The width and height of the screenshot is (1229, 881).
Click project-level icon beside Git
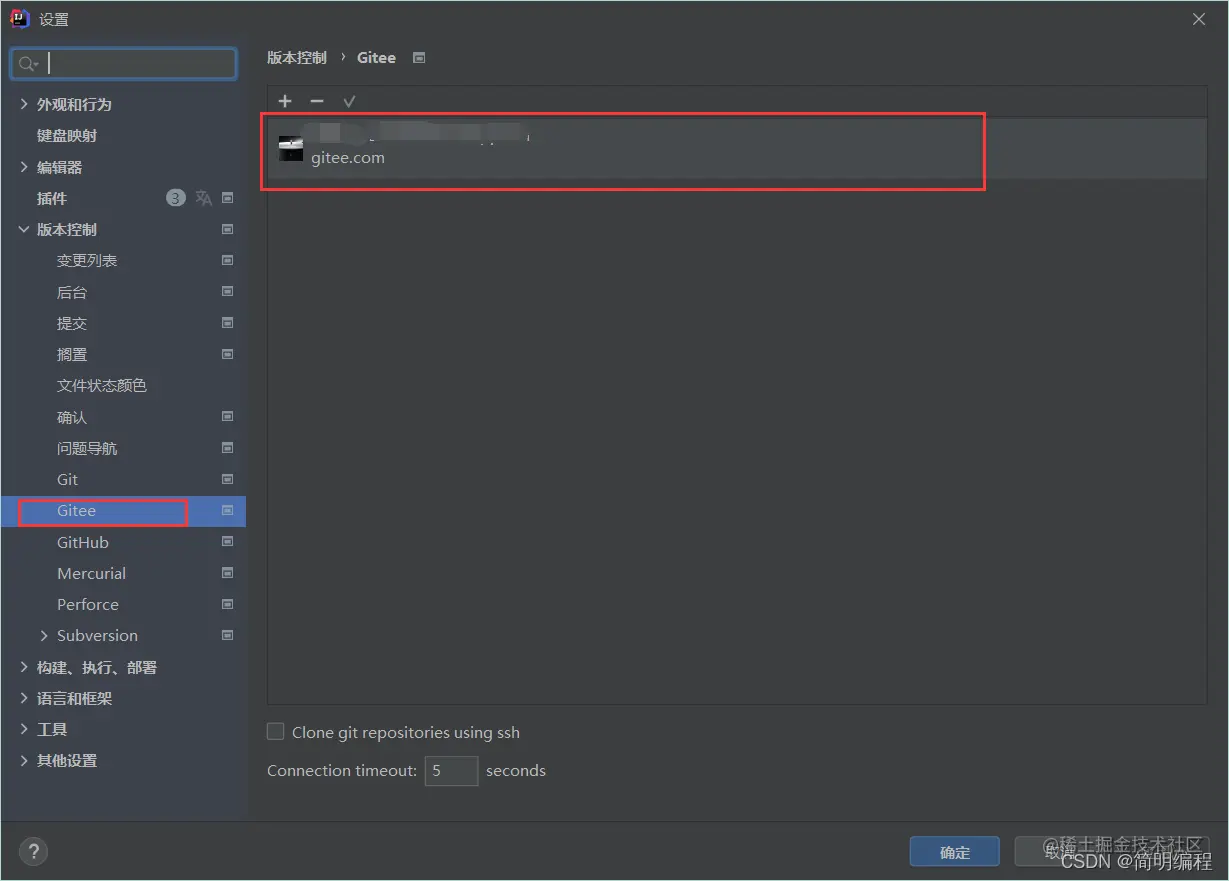(x=228, y=479)
